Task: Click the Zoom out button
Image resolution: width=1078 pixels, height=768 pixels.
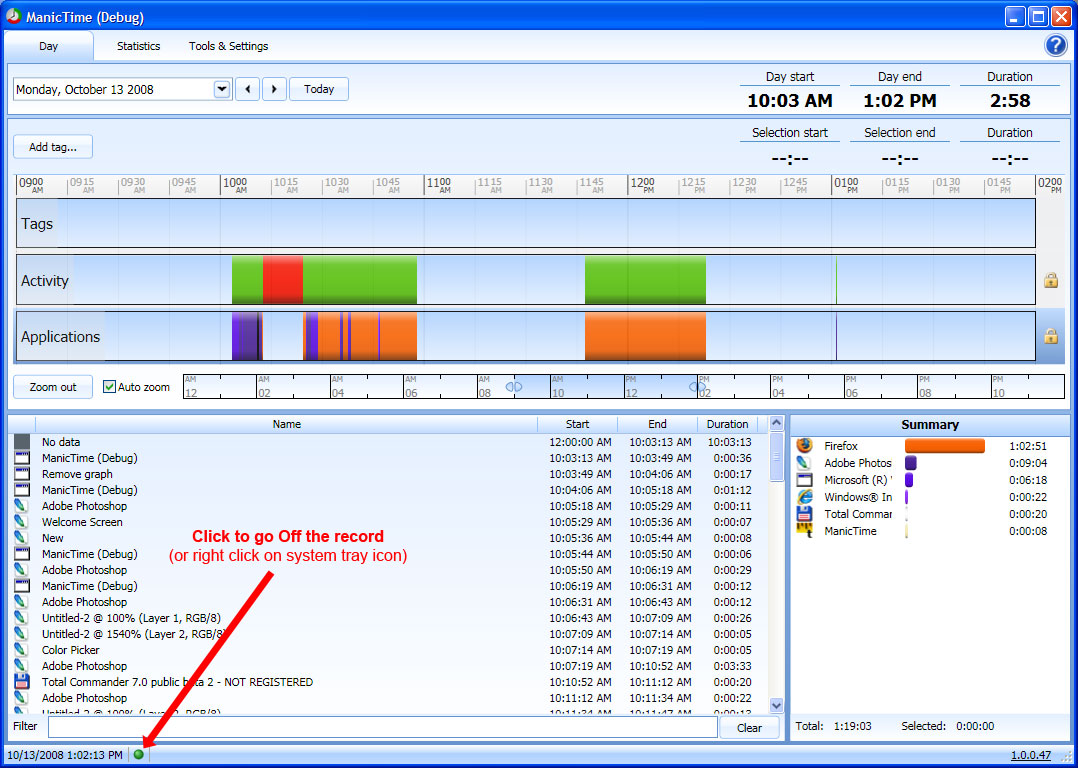Action: pyautogui.click(x=53, y=387)
